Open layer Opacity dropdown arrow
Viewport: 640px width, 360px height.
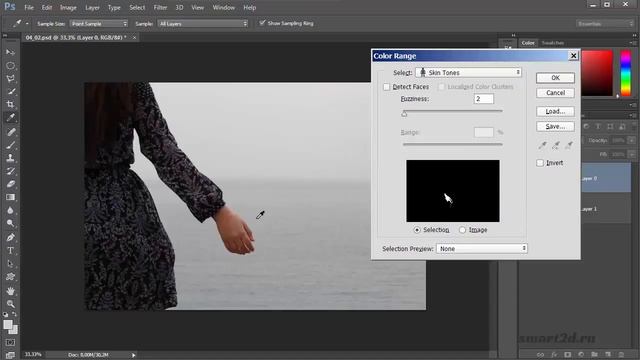point(631,140)
